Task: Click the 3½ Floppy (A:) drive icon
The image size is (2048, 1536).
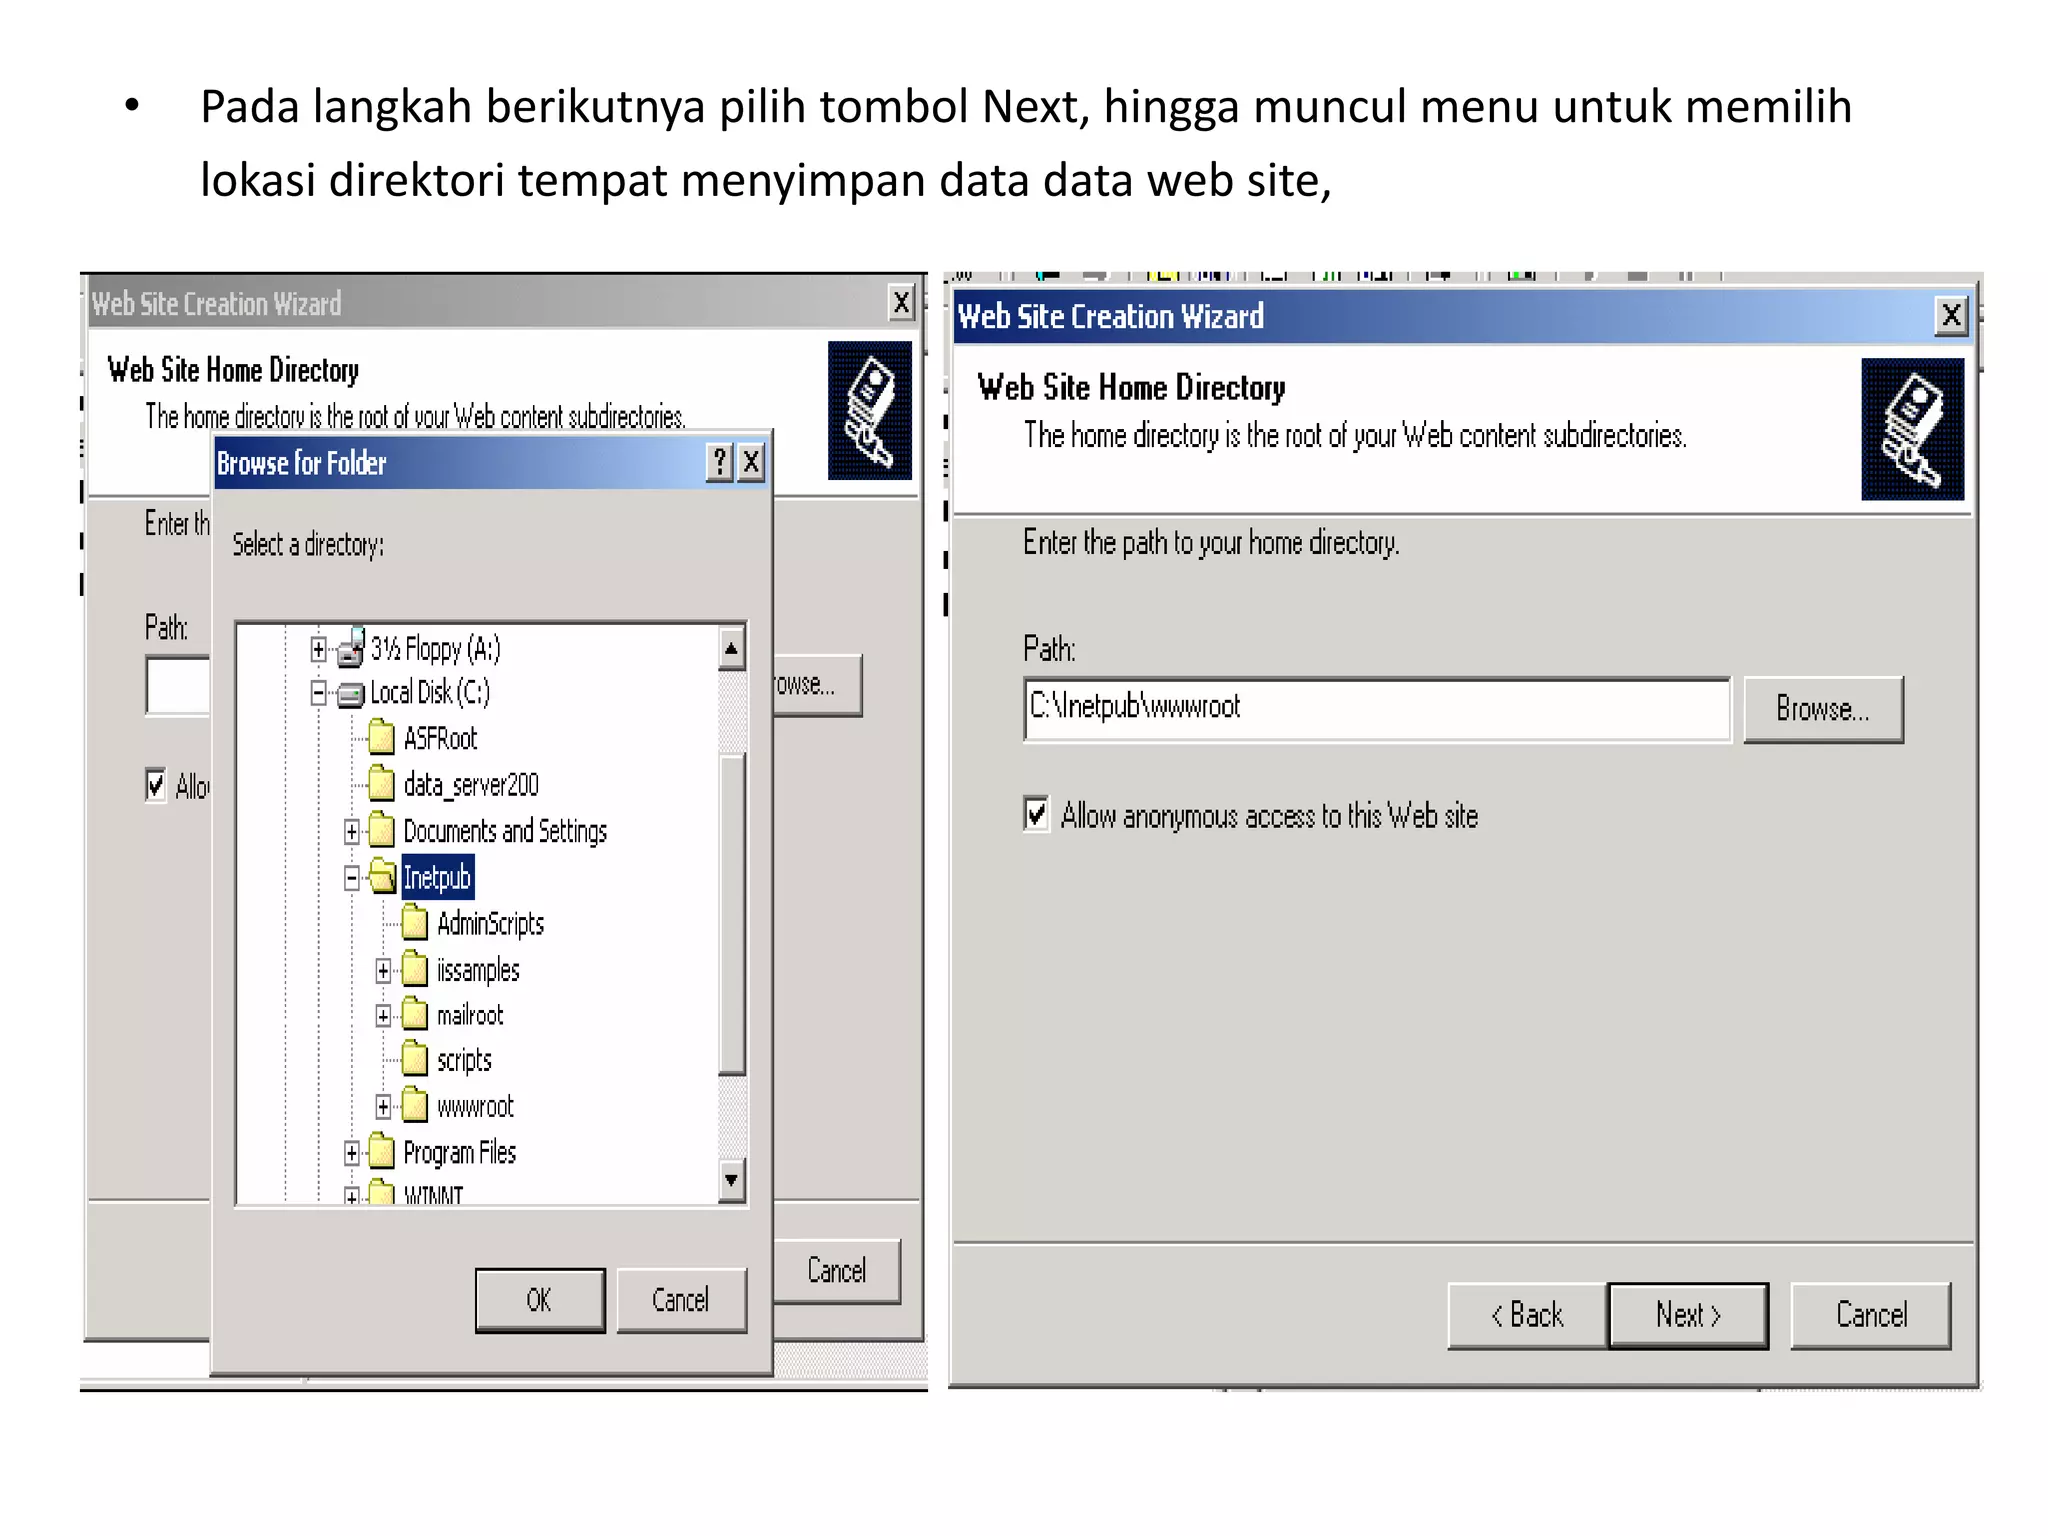Action: pos(350,649)
